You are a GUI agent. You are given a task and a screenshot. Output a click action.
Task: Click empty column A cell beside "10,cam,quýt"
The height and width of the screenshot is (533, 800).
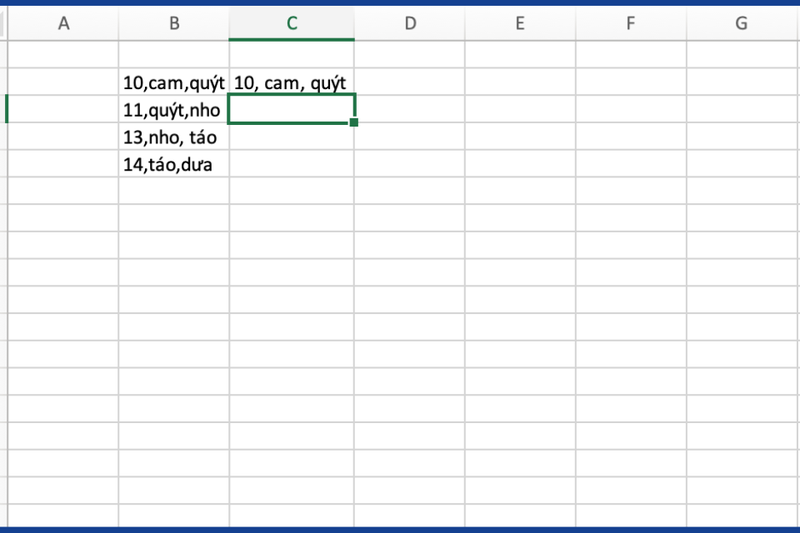pyautogui.click(x=63, y=82)
